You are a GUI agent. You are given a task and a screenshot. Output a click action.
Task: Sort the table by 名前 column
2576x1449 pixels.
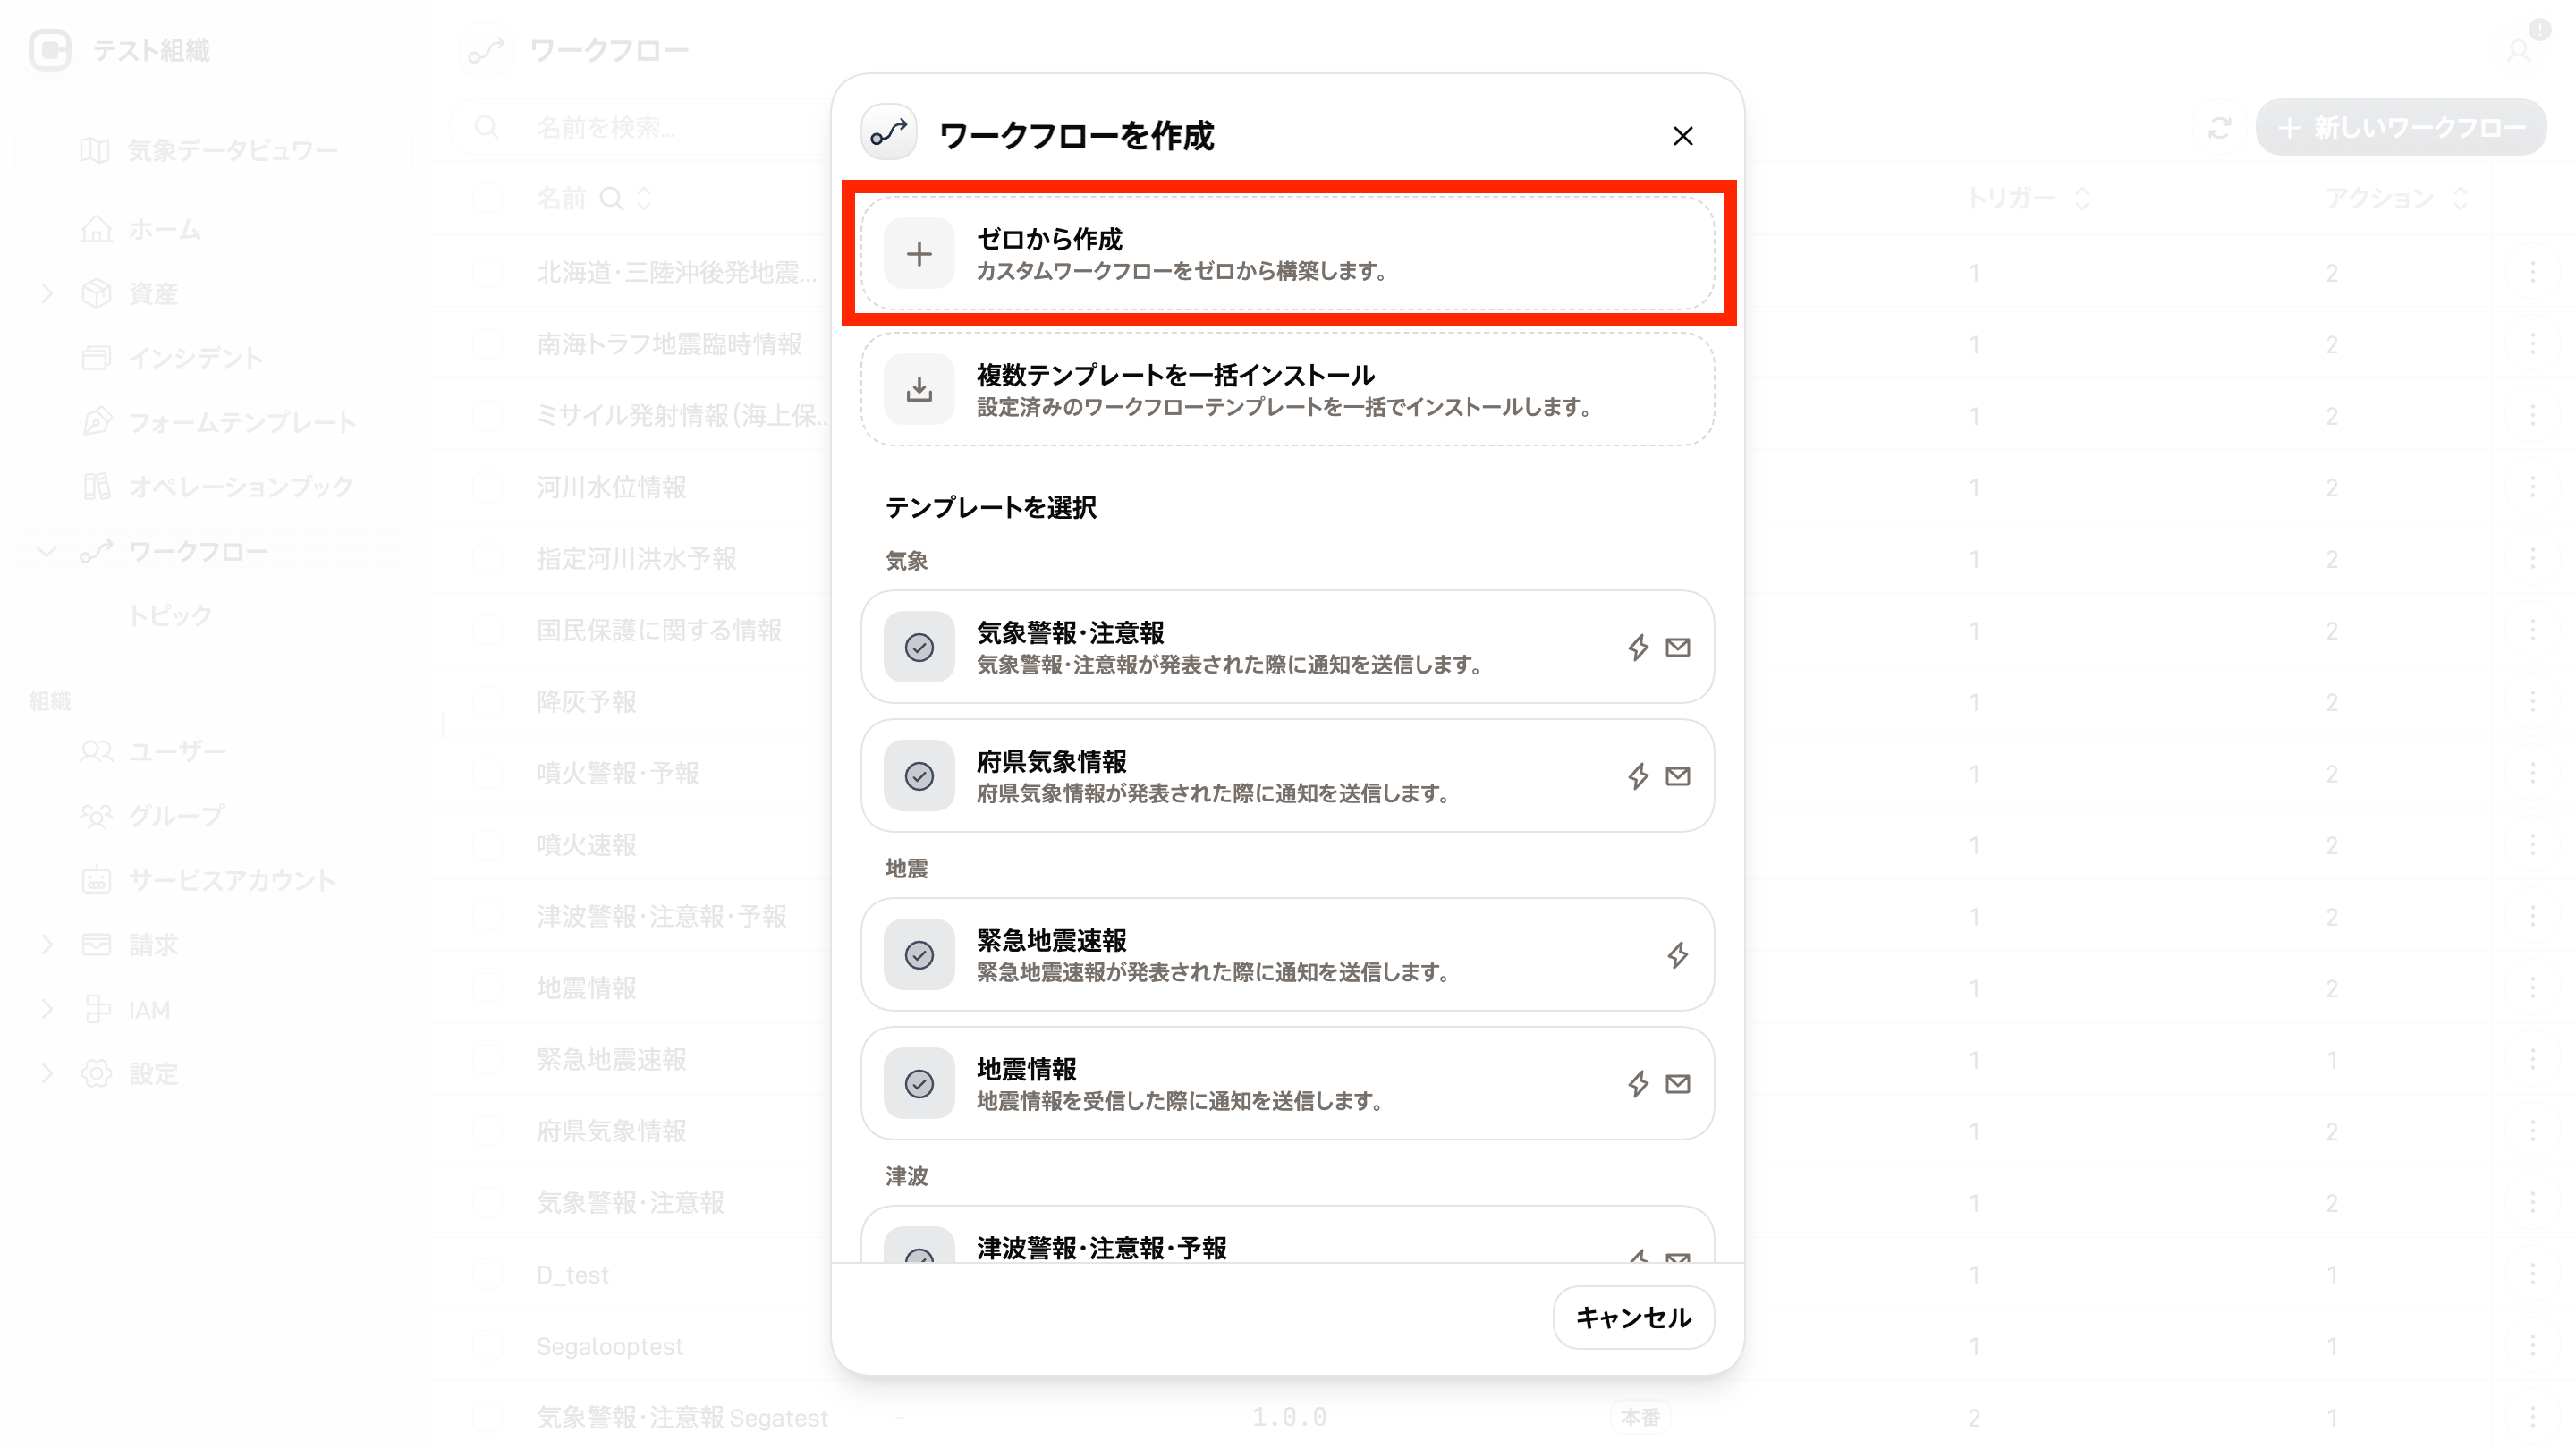(x=644, y=198)
